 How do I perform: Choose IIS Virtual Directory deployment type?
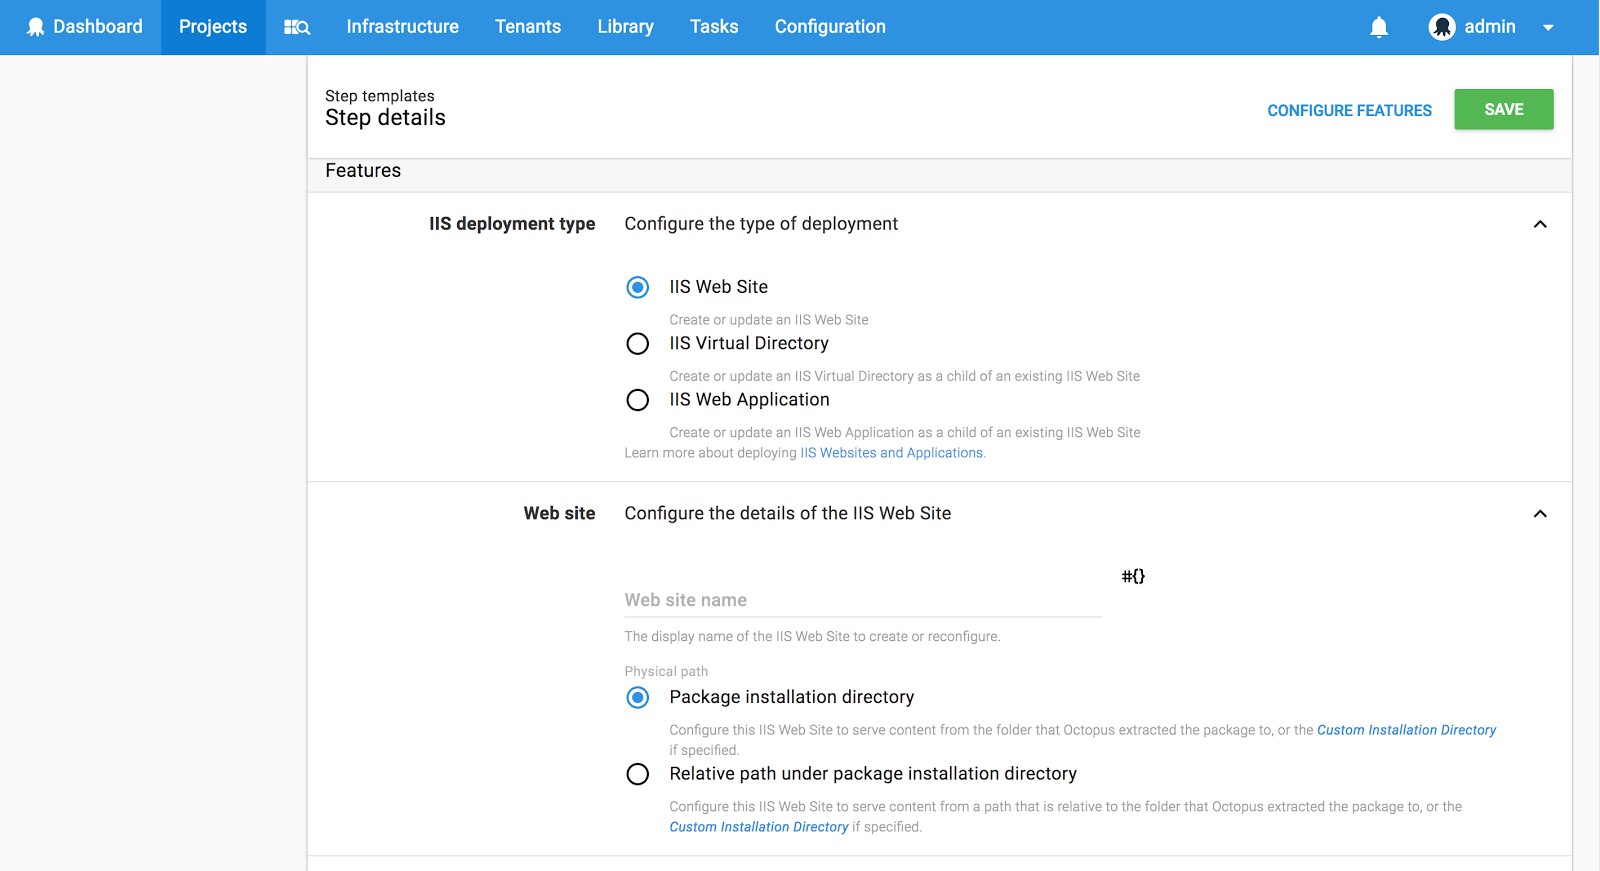[x=638, y=344]
